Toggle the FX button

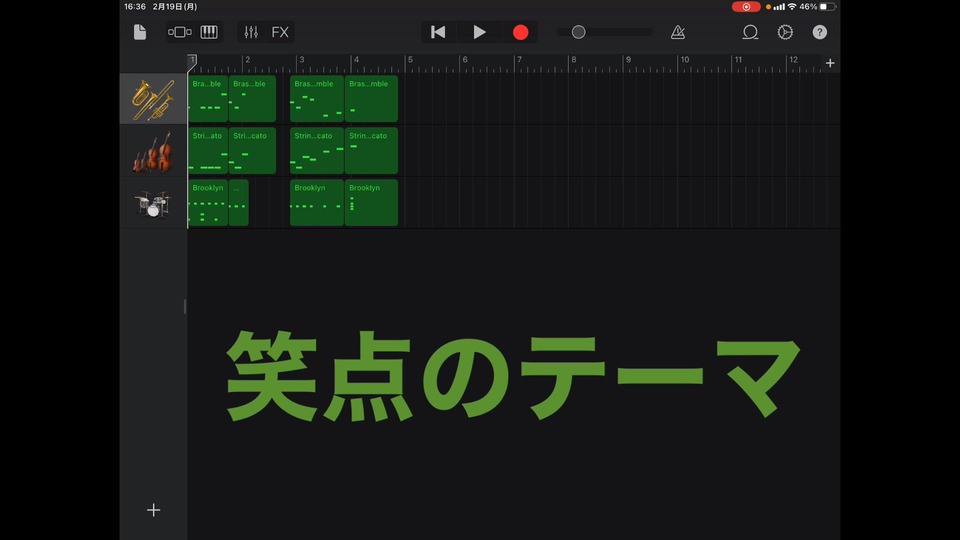click(280, 32)
